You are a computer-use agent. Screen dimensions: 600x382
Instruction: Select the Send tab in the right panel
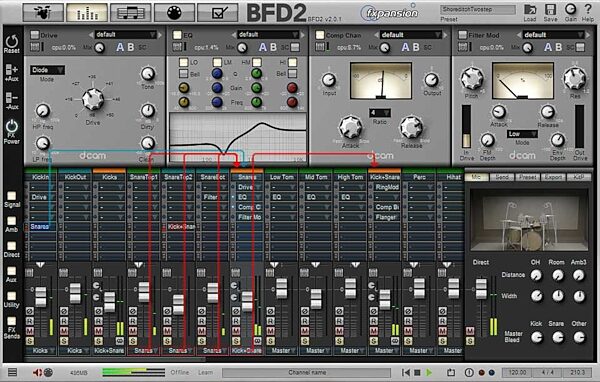[502, 177]
